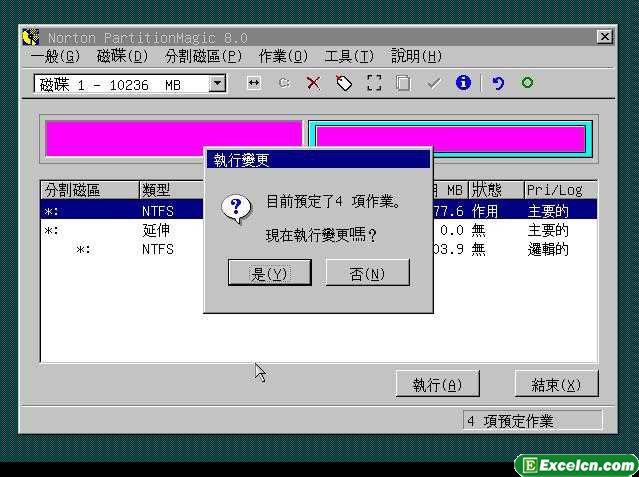Click the copy partition toolbar icon
The width and height of the screenshot is (639, 477).
tap(403, 83)
